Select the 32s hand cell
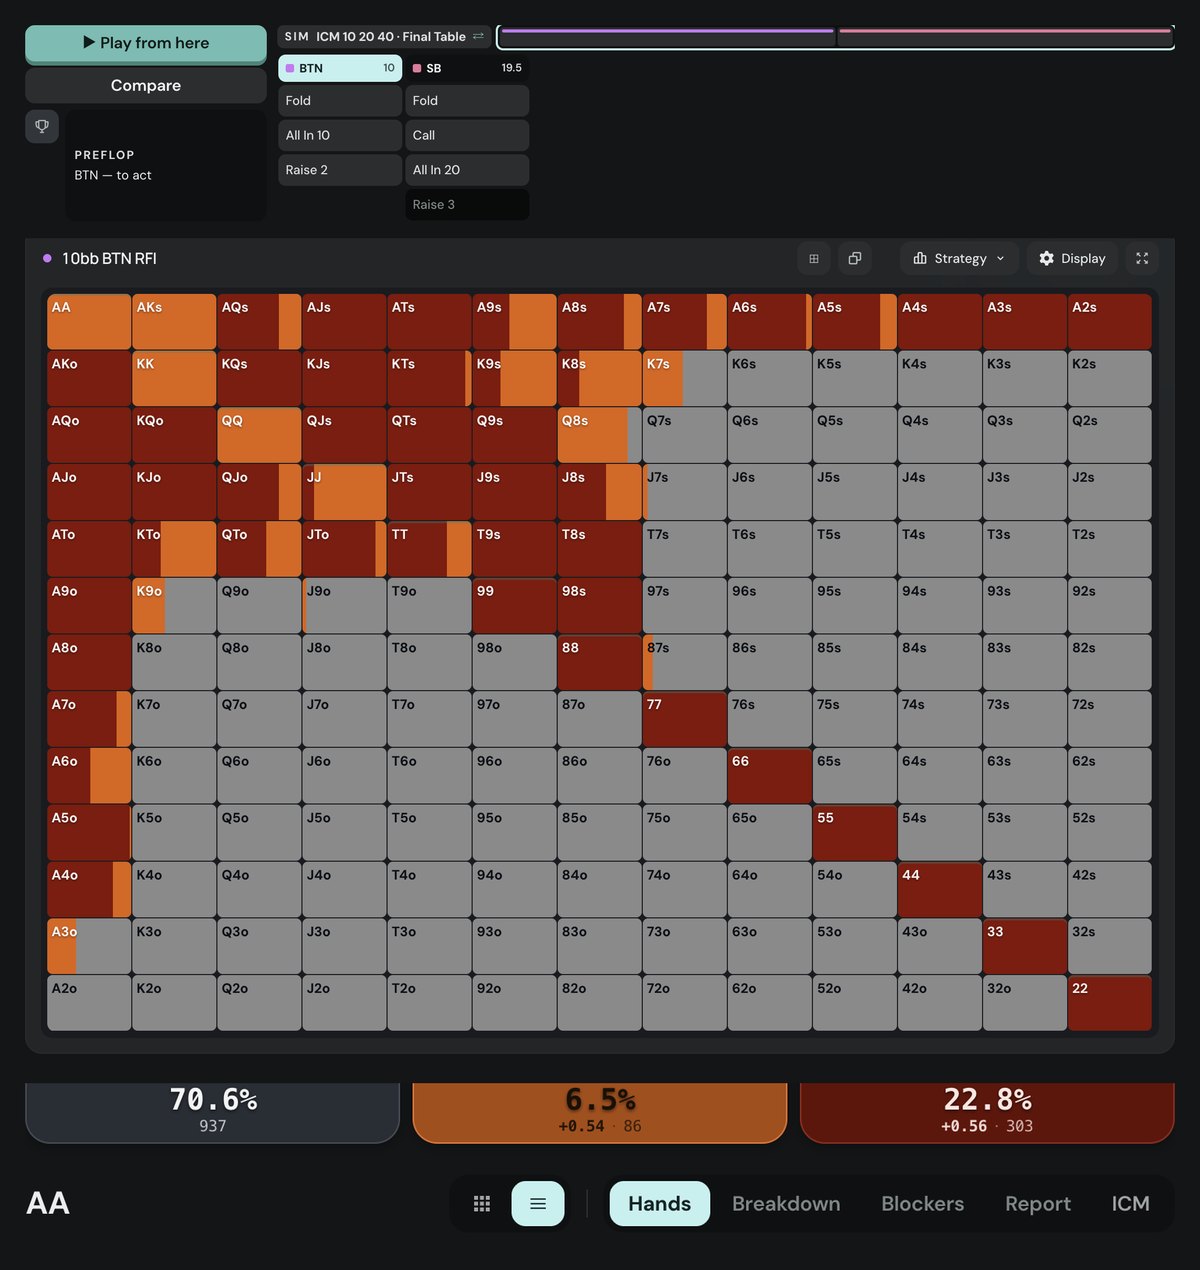1200x1270 pixels. click(x=1109, y=946)
